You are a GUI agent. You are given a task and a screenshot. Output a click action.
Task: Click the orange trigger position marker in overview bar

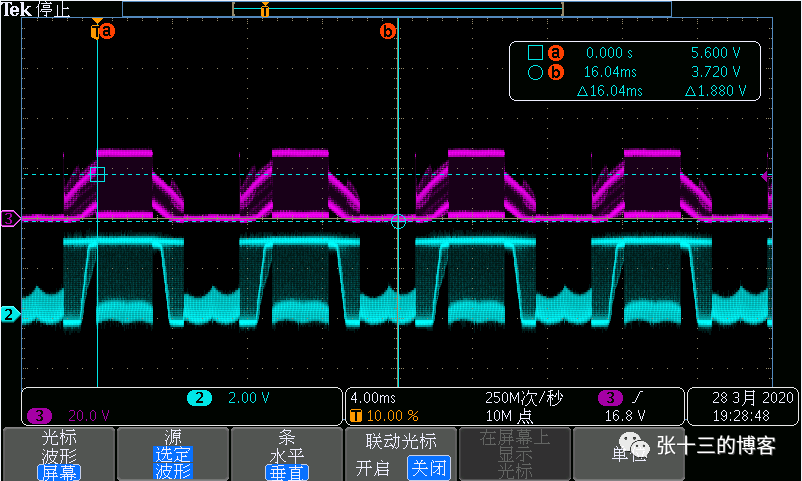pos(264,9)
